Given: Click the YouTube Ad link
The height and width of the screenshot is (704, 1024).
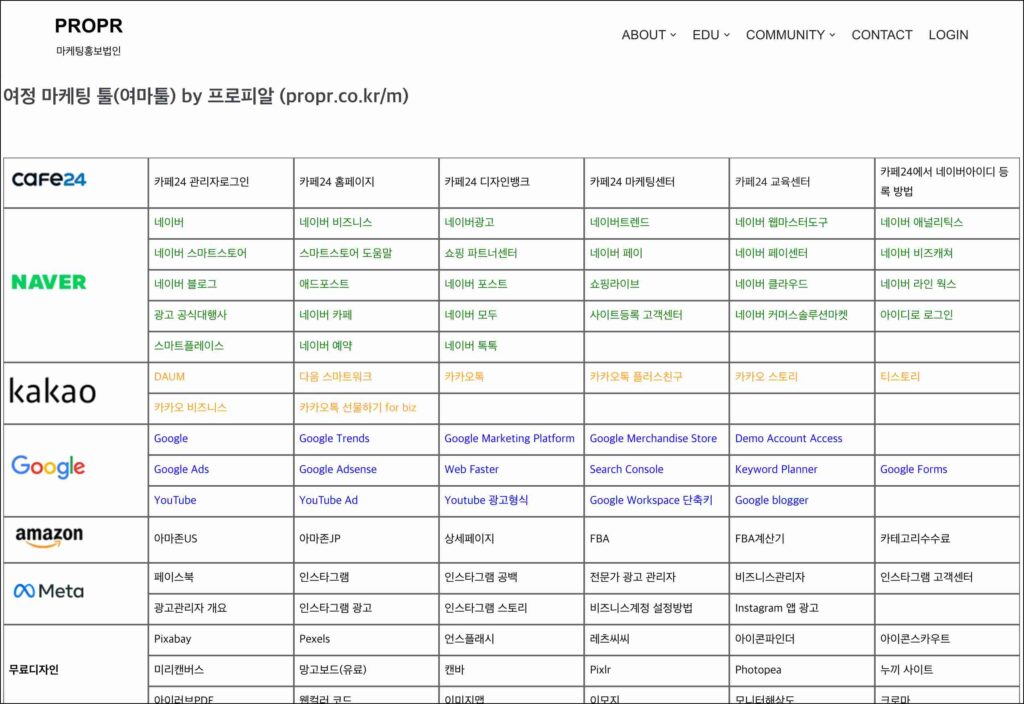Looking at the screenshot, I should click(x=328, y=500).
